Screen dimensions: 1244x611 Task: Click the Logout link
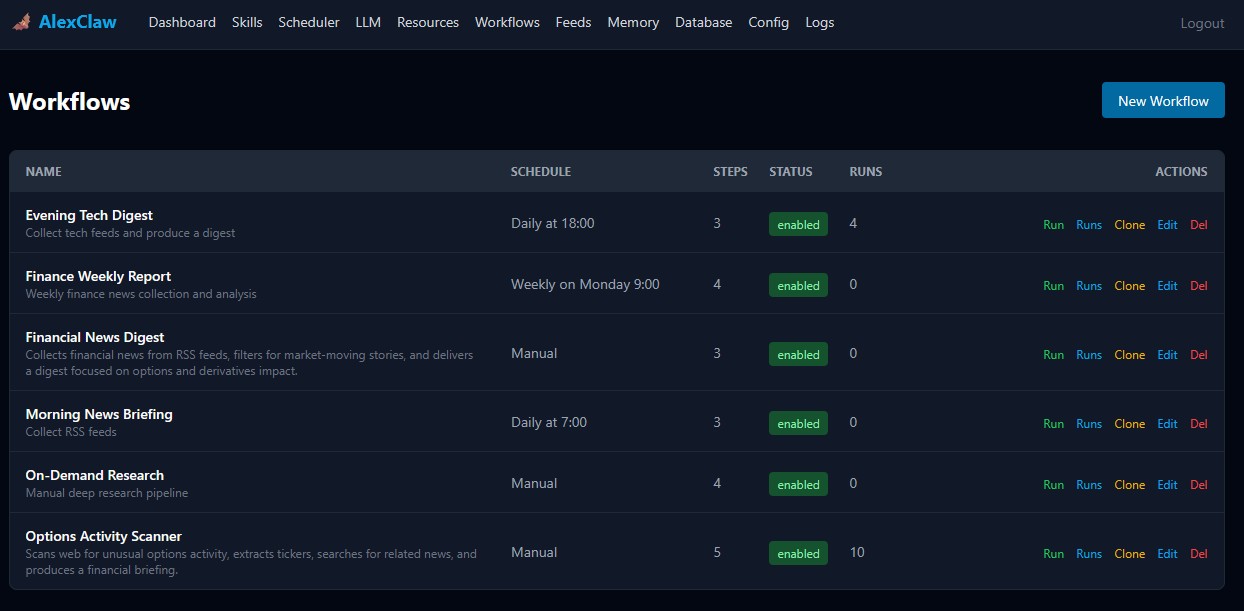(x=1201, y=22)
